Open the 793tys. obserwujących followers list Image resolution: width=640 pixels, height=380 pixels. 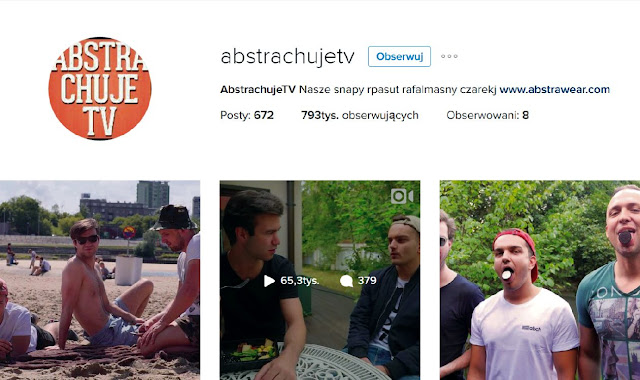coord(360,116)
